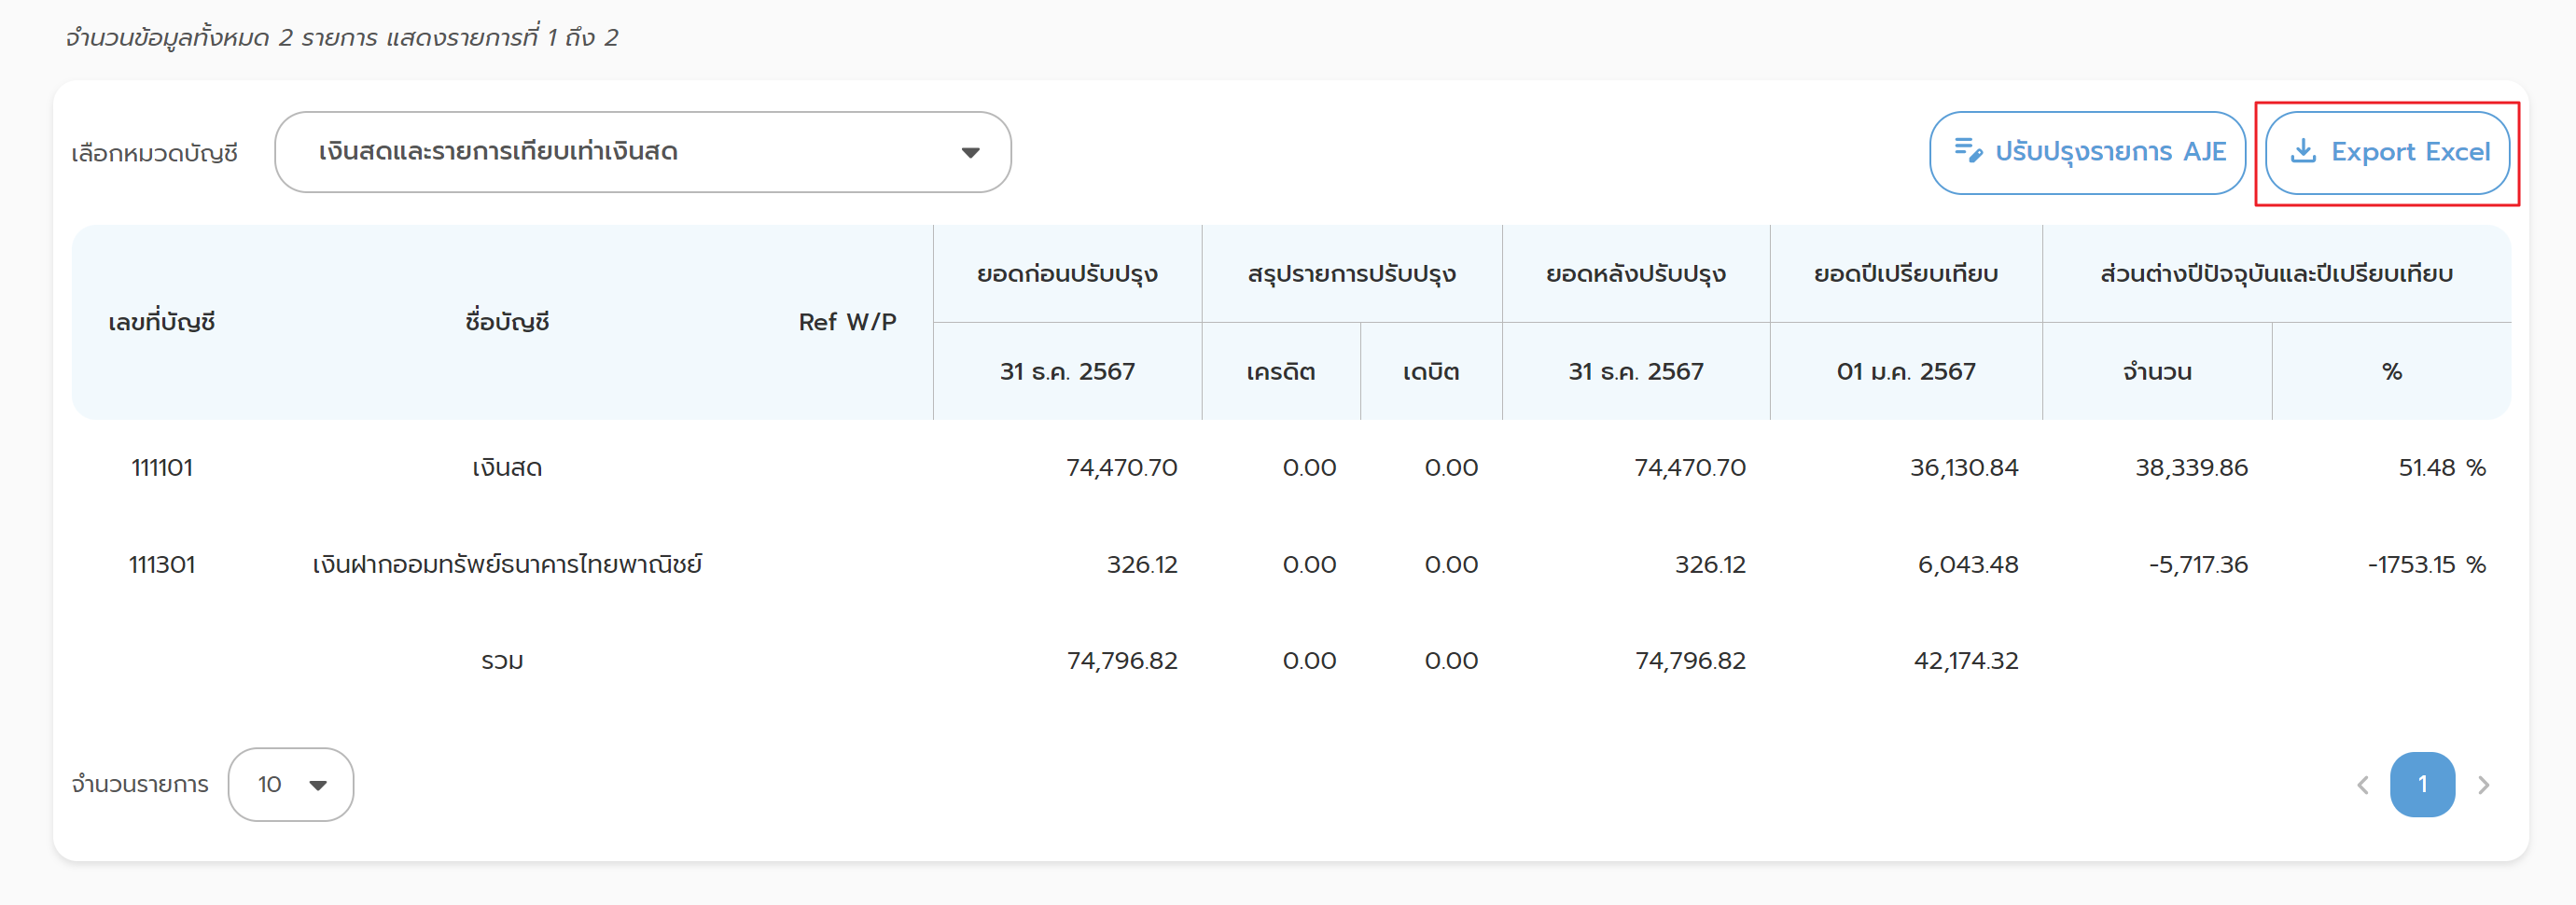Click the เลขที่บัญชี column header

pos(162,322)
